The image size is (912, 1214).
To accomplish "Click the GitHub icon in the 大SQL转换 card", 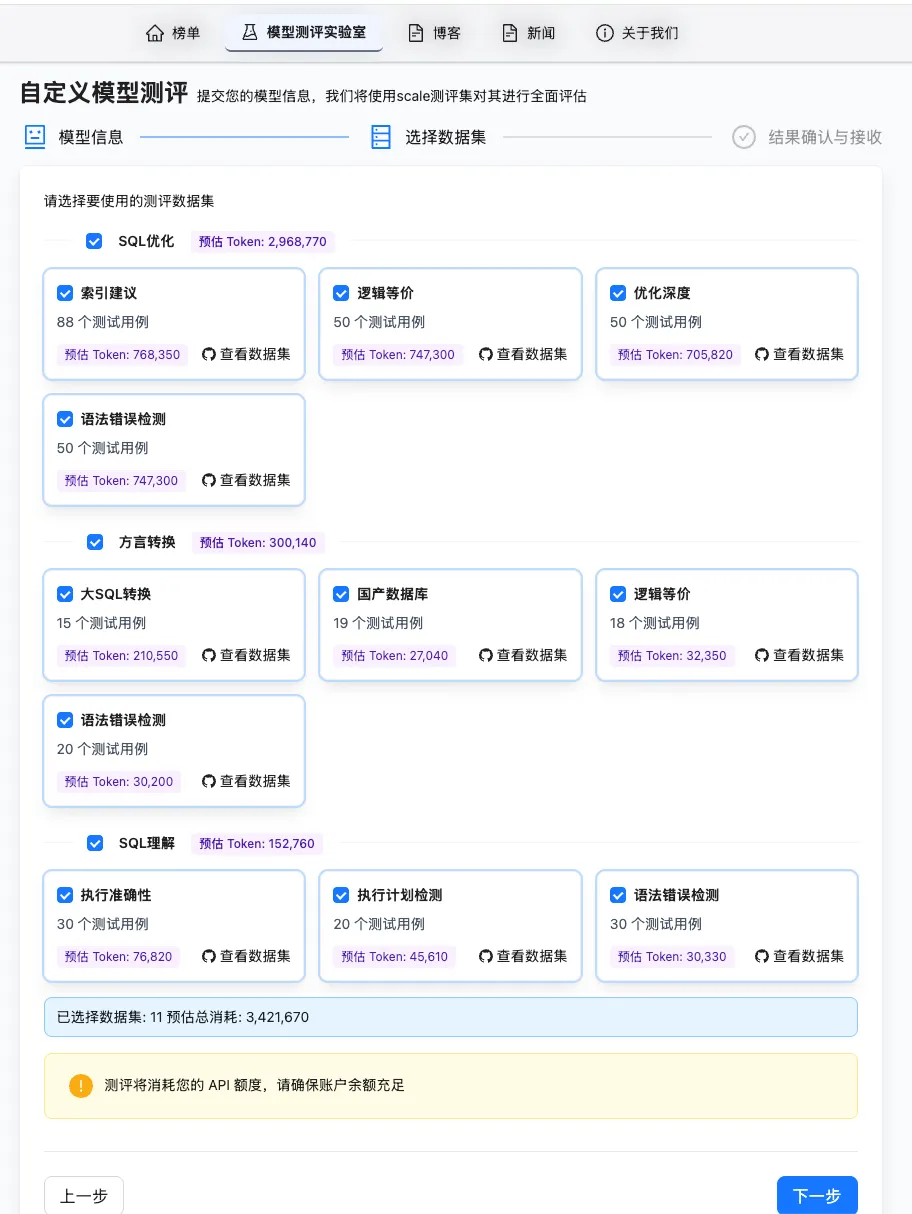I will click(209, 655).
